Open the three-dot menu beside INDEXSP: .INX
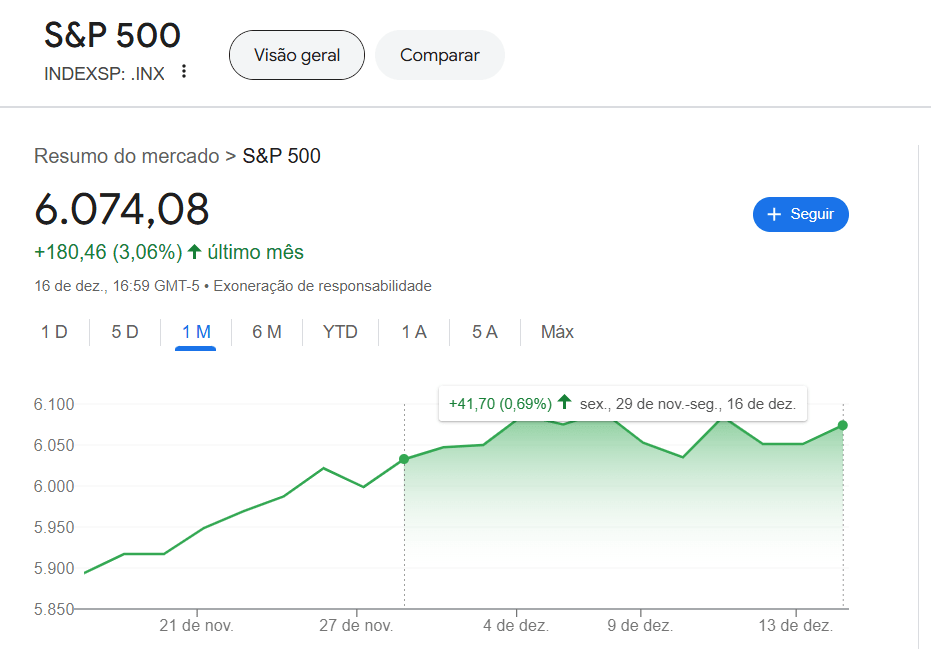Screen dimensions: 931x649 [x=184, y=72]
